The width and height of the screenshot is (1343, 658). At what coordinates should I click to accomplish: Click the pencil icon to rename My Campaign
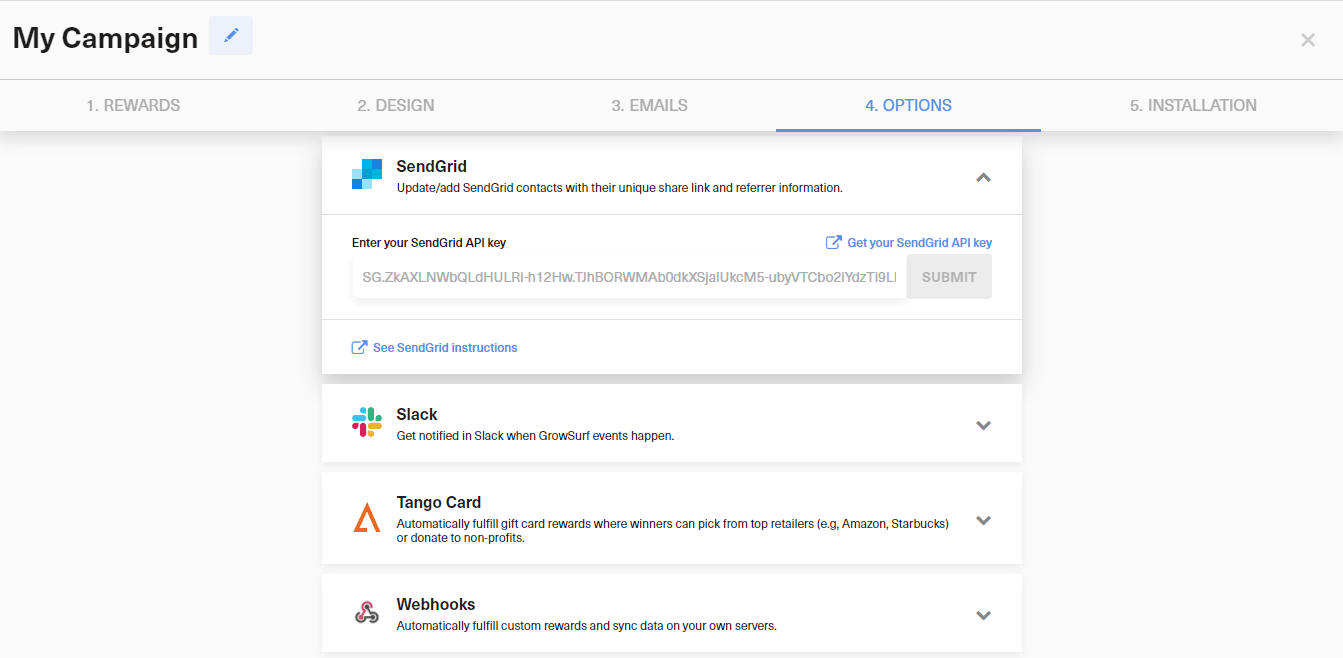click(x=230, y=36)
